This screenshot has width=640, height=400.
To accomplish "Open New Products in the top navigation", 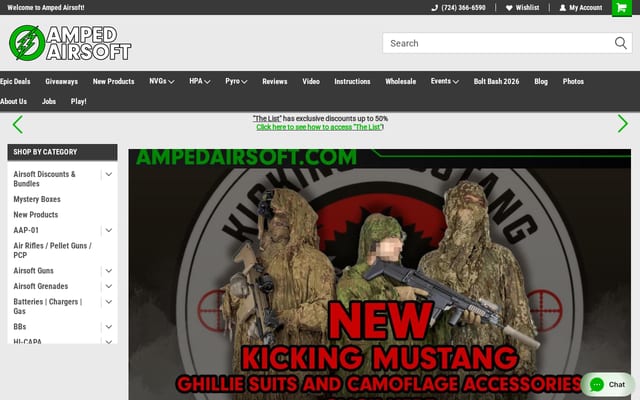I will pos(113,81).
